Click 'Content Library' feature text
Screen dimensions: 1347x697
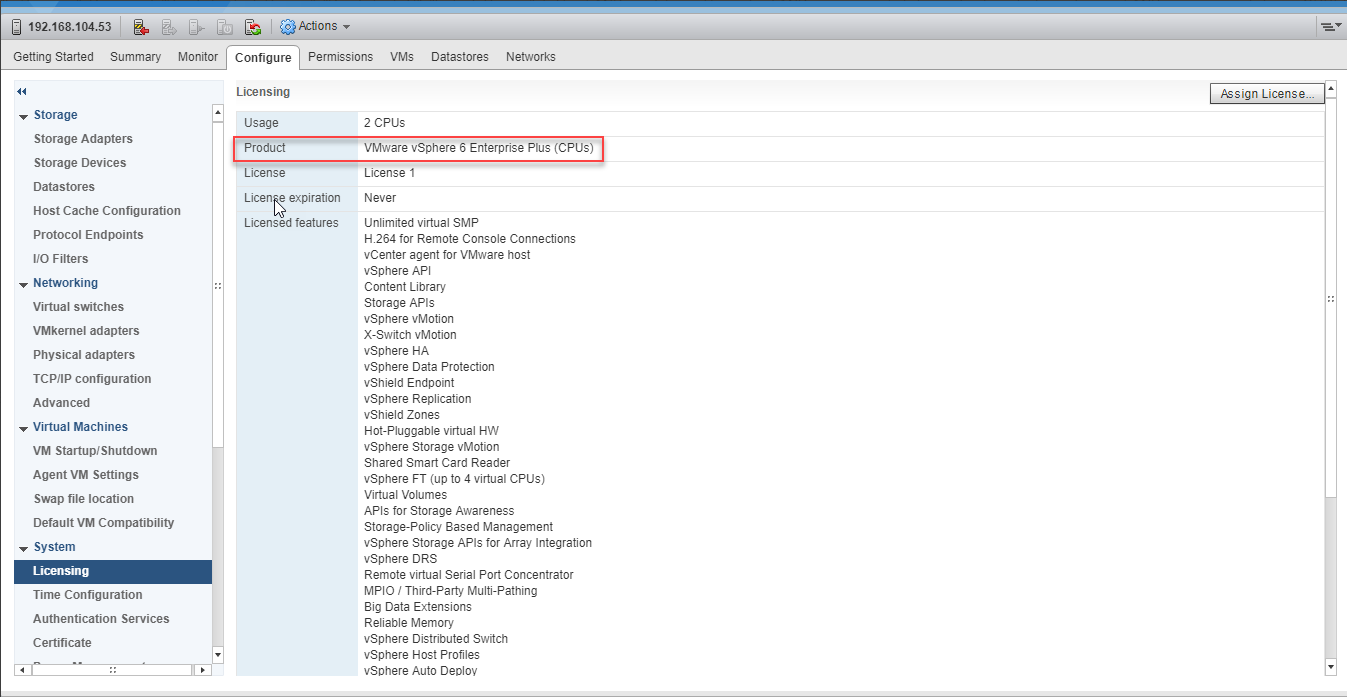point(405,287)
